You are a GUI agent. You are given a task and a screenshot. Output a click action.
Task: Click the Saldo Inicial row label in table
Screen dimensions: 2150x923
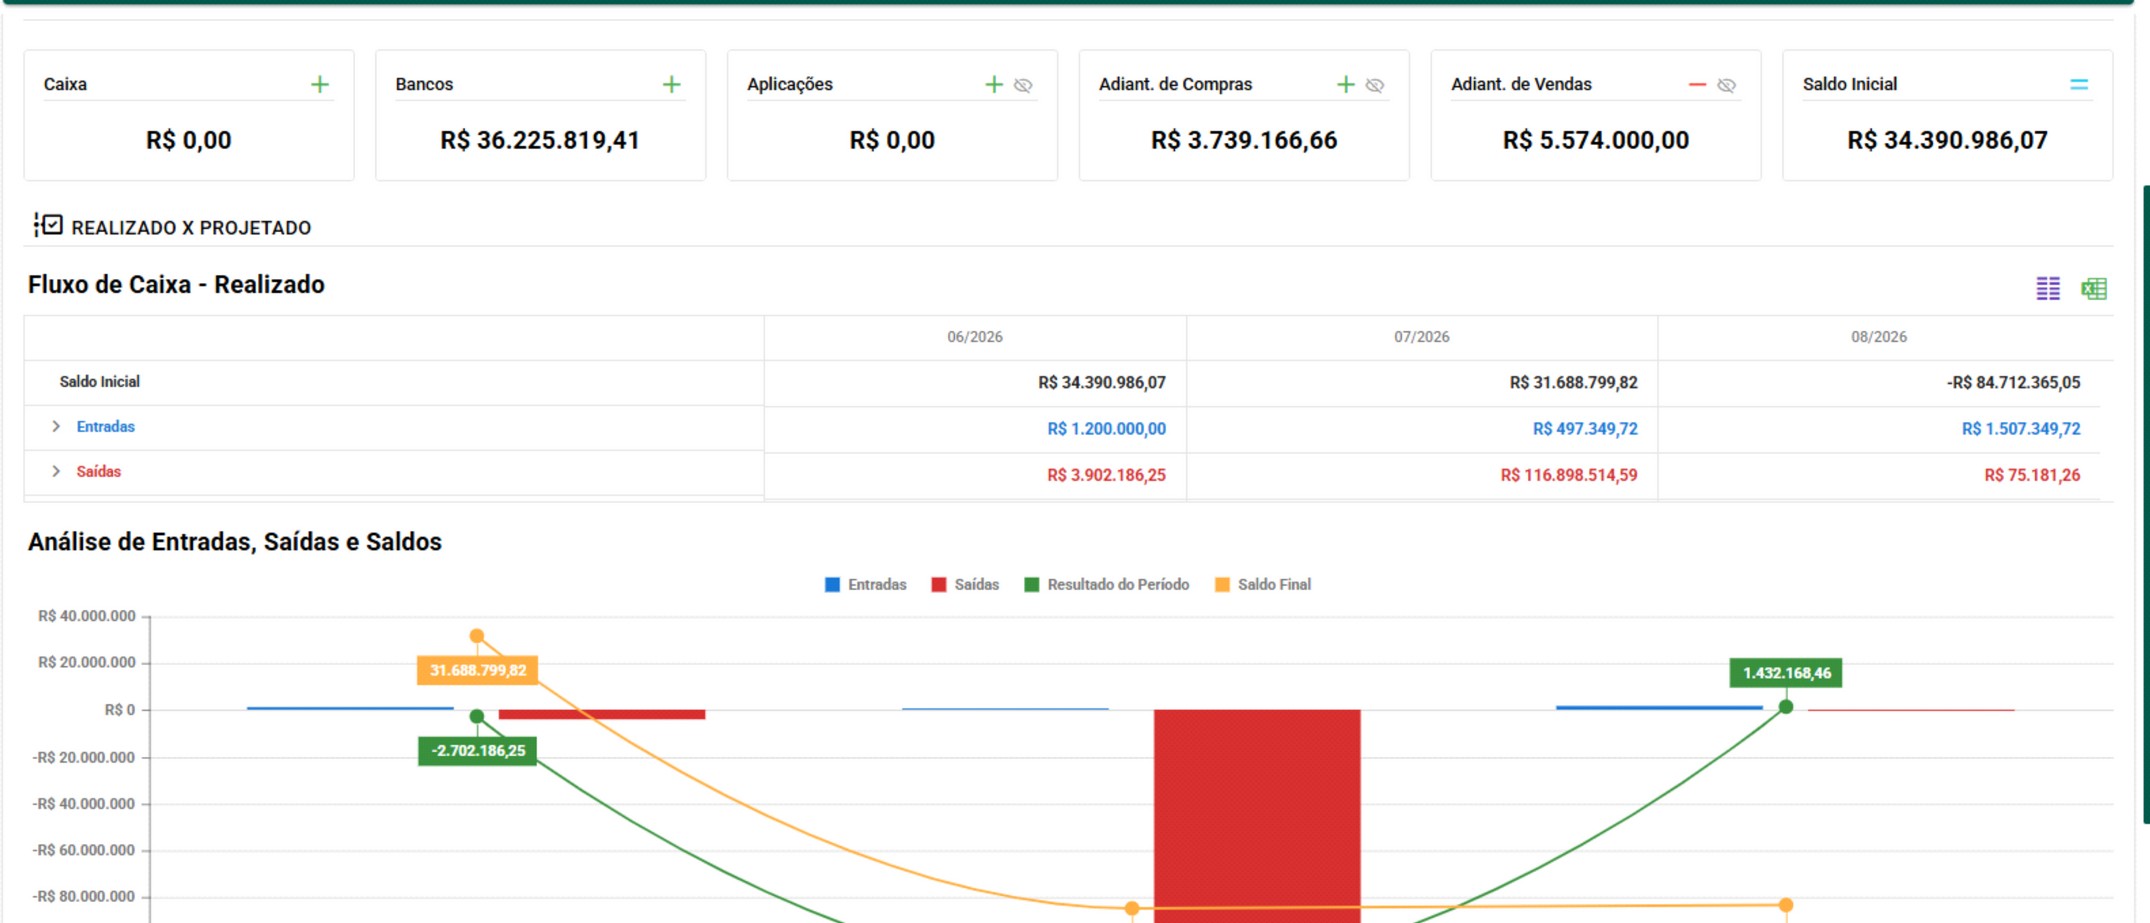point(100,382)
